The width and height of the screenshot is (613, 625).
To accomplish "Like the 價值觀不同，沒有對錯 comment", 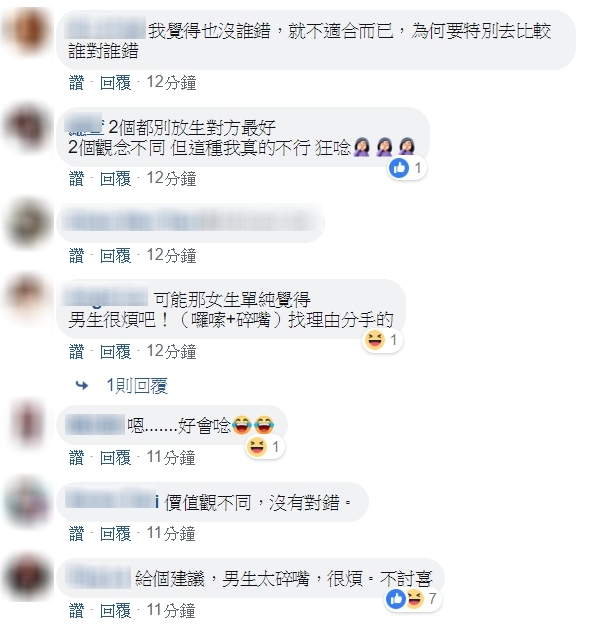I will [77, 533].
